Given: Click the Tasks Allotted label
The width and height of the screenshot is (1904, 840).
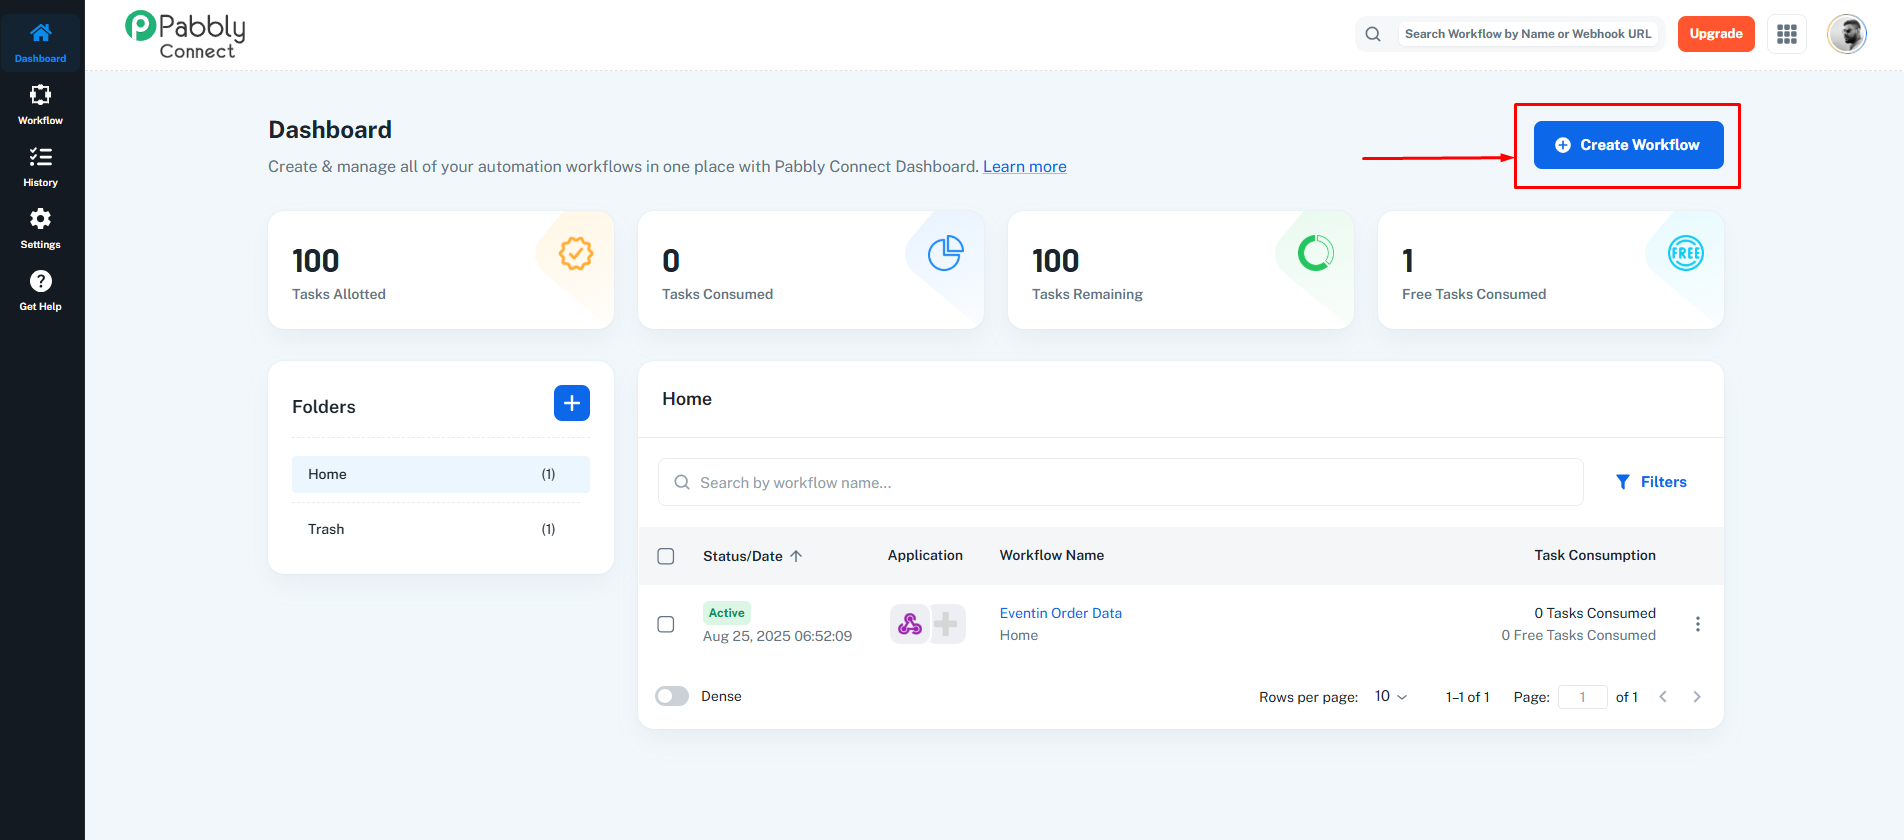Looking at the screenshot, I should click(x=339, y=294).
